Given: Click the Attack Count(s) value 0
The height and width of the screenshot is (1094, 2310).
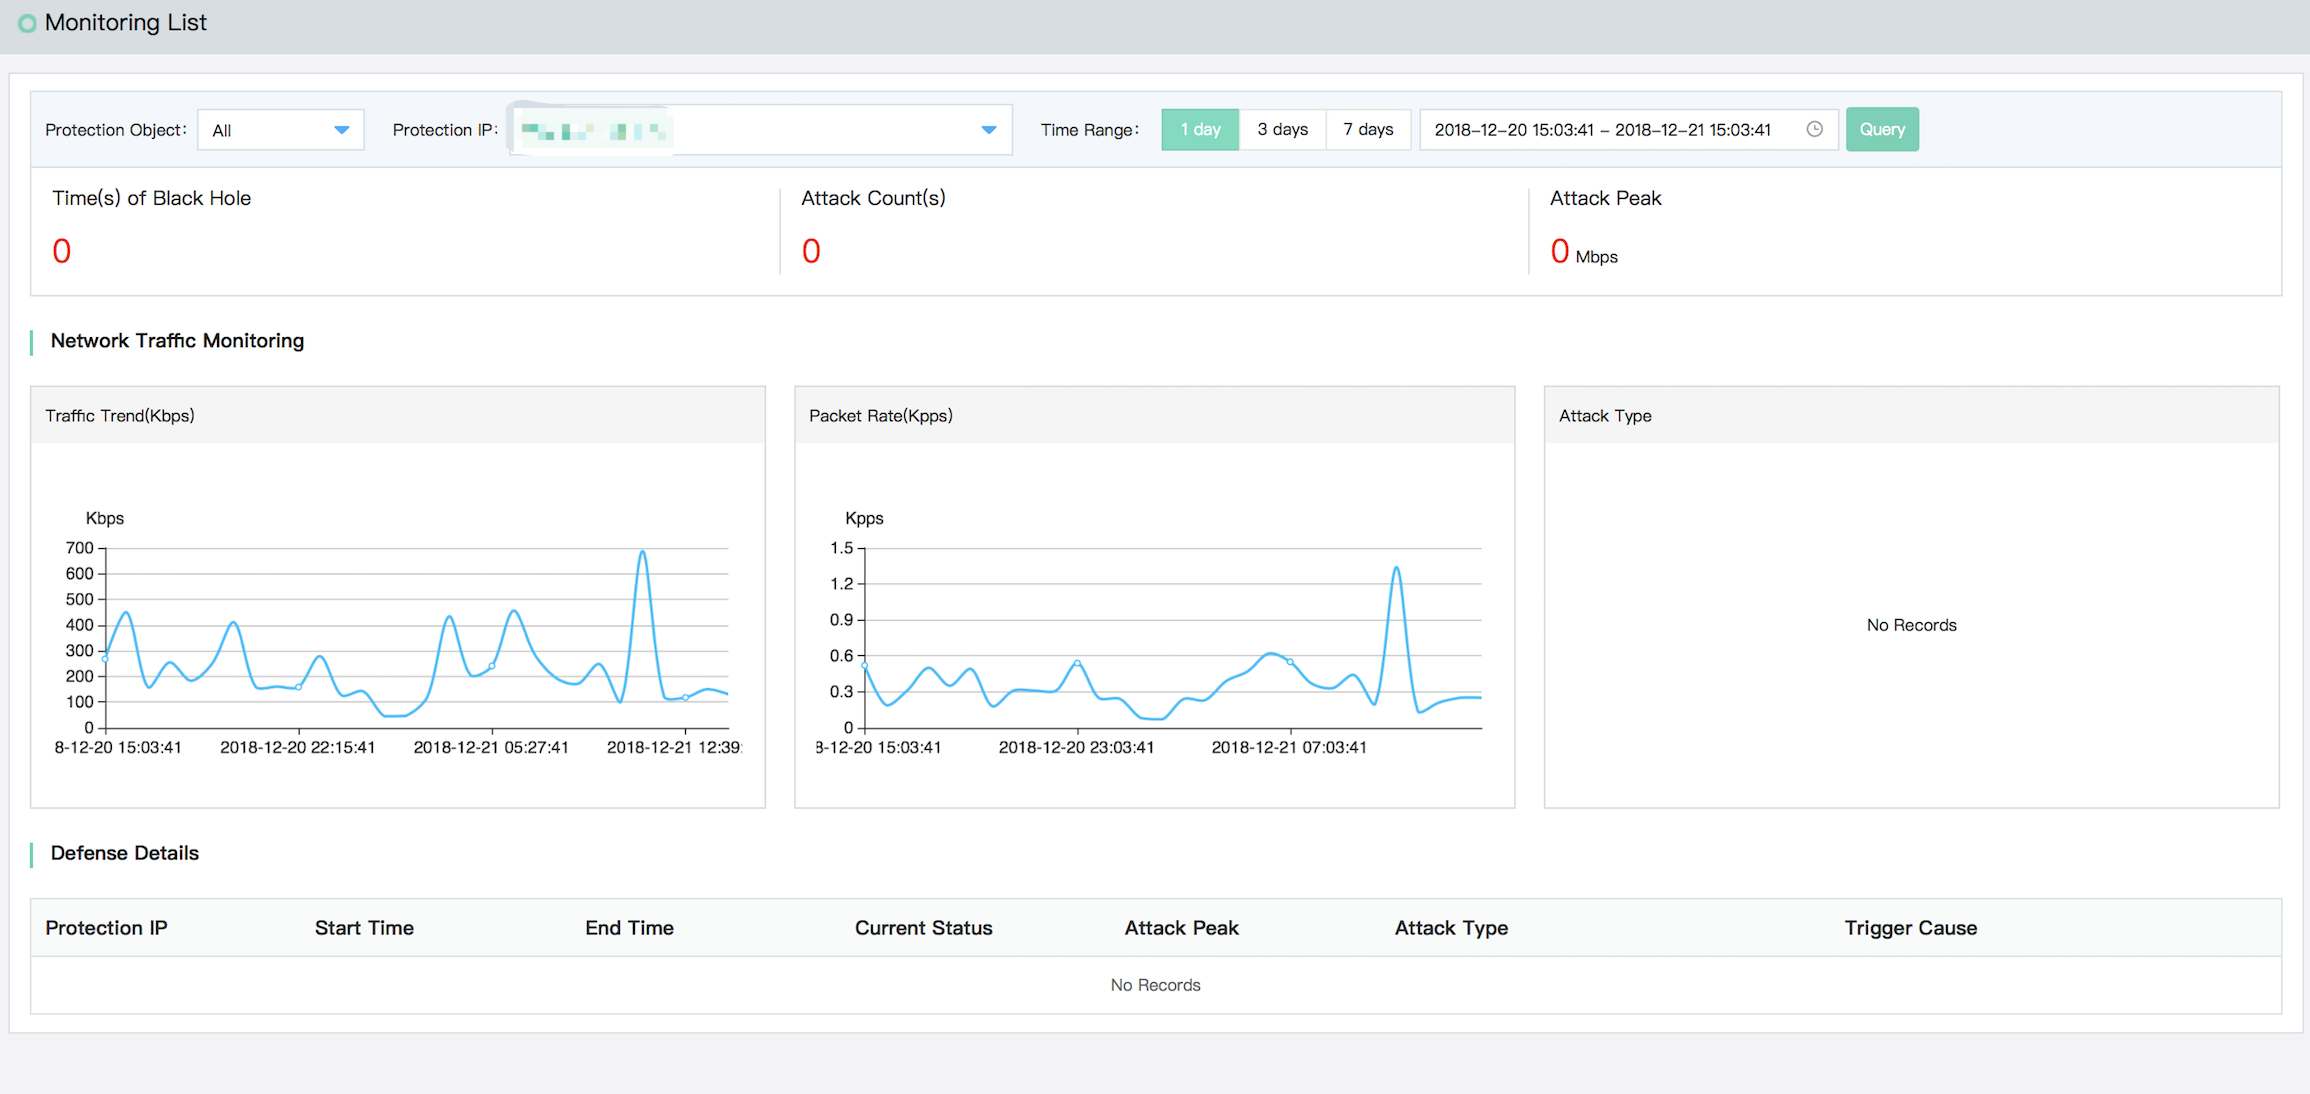Looking at the screenshot, I should [811, 251].
